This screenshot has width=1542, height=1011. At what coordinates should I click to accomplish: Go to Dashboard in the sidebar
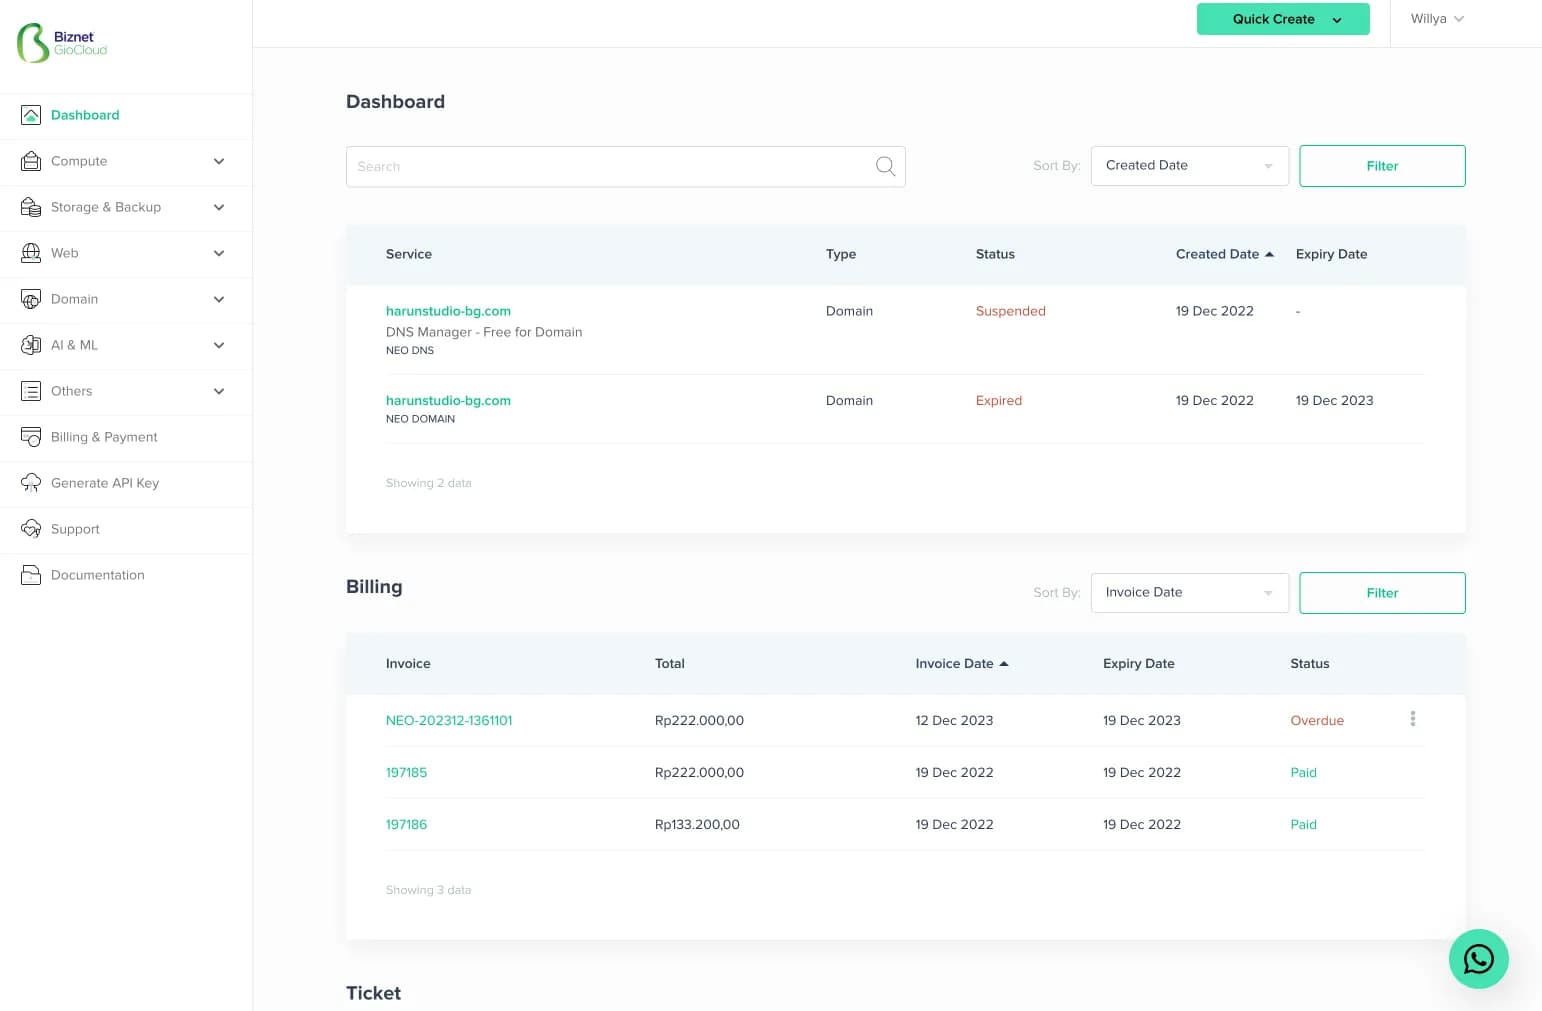[85, 115]
